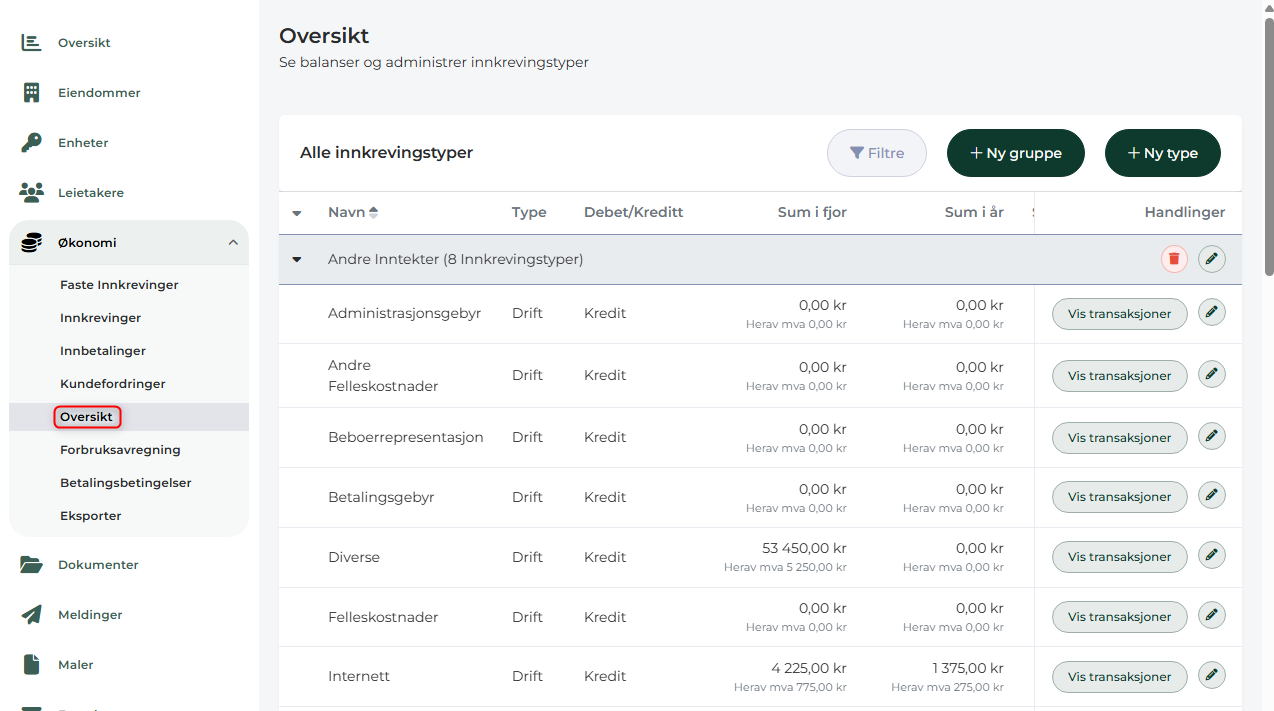This screenshot has height=711, width=1274.
Task: Show transactions for Beboerrepresentasjon
Action: [x=1119, y=437]
